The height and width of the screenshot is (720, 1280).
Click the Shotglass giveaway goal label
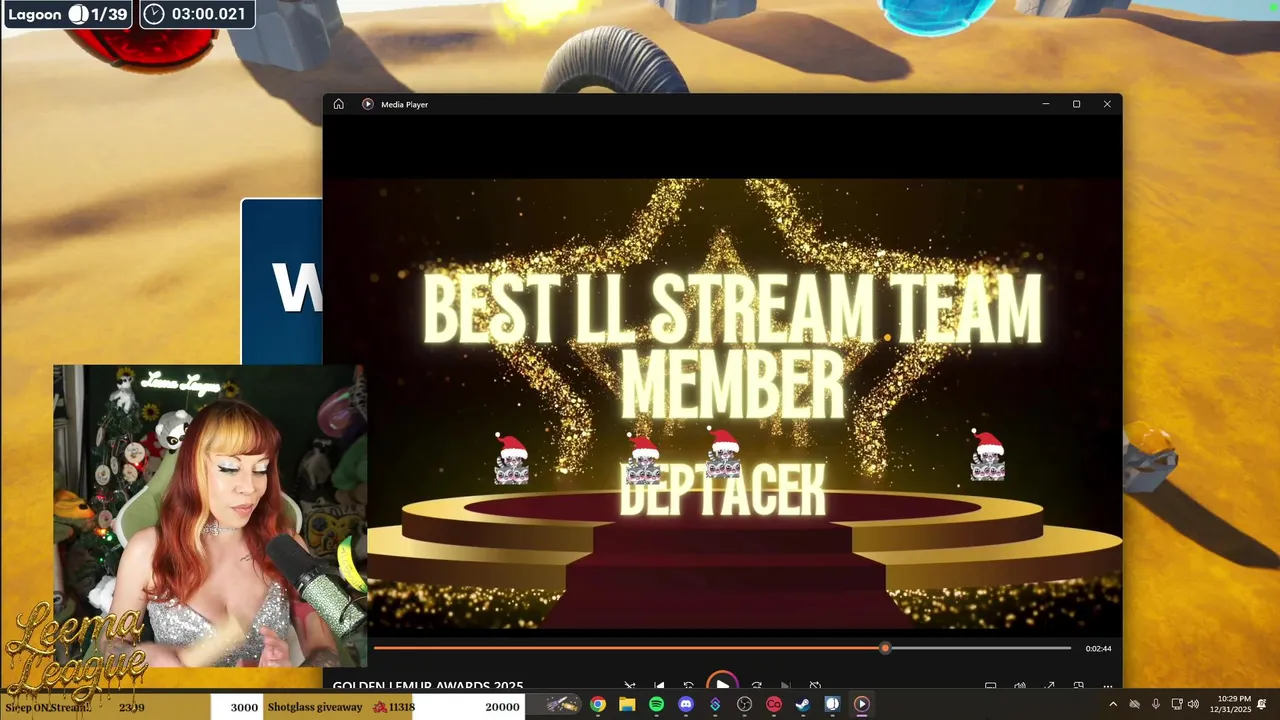315,707
